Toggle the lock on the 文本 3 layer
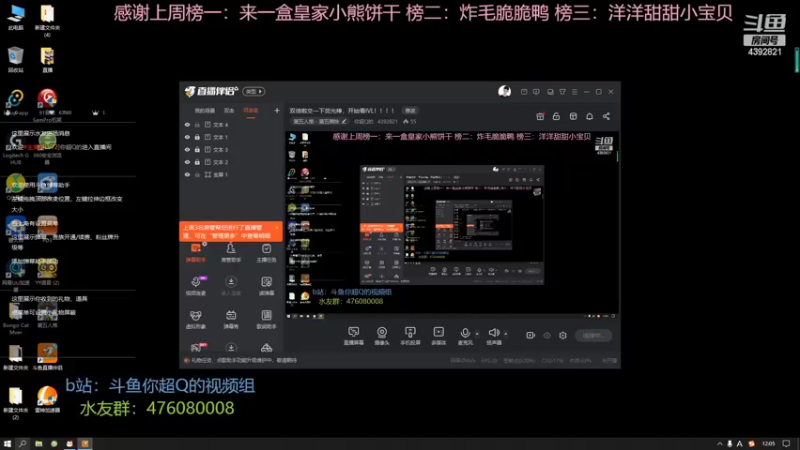 (x=197, y=149)
